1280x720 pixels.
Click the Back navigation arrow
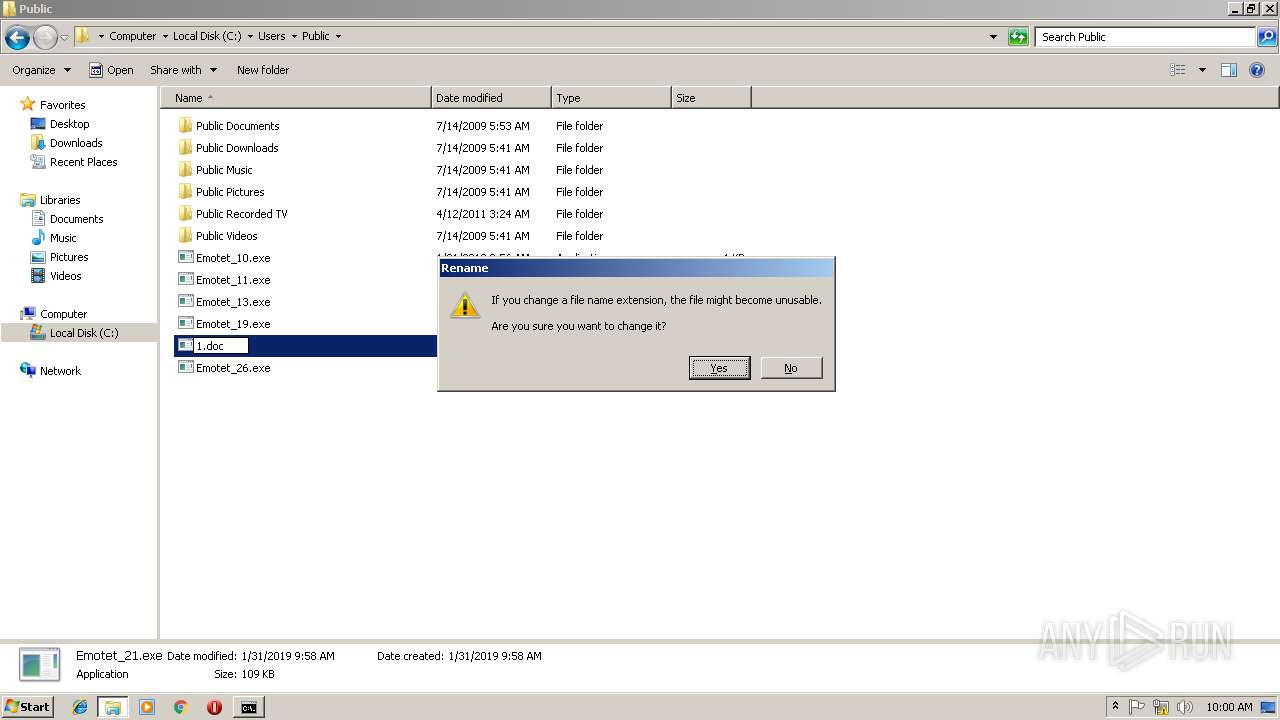point(17,37)
